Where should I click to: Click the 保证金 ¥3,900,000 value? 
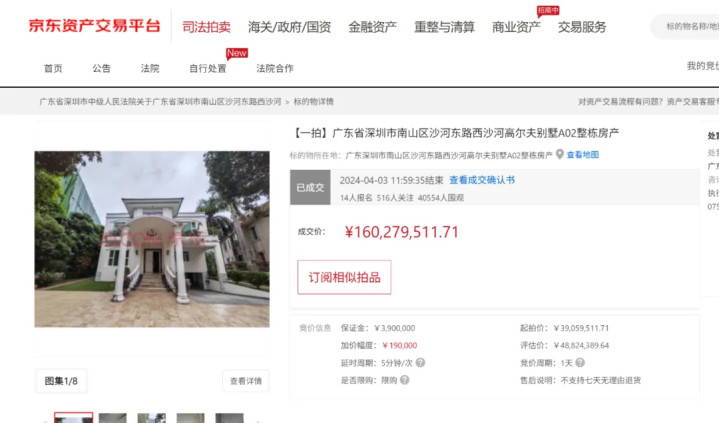(x=394, y=328)
